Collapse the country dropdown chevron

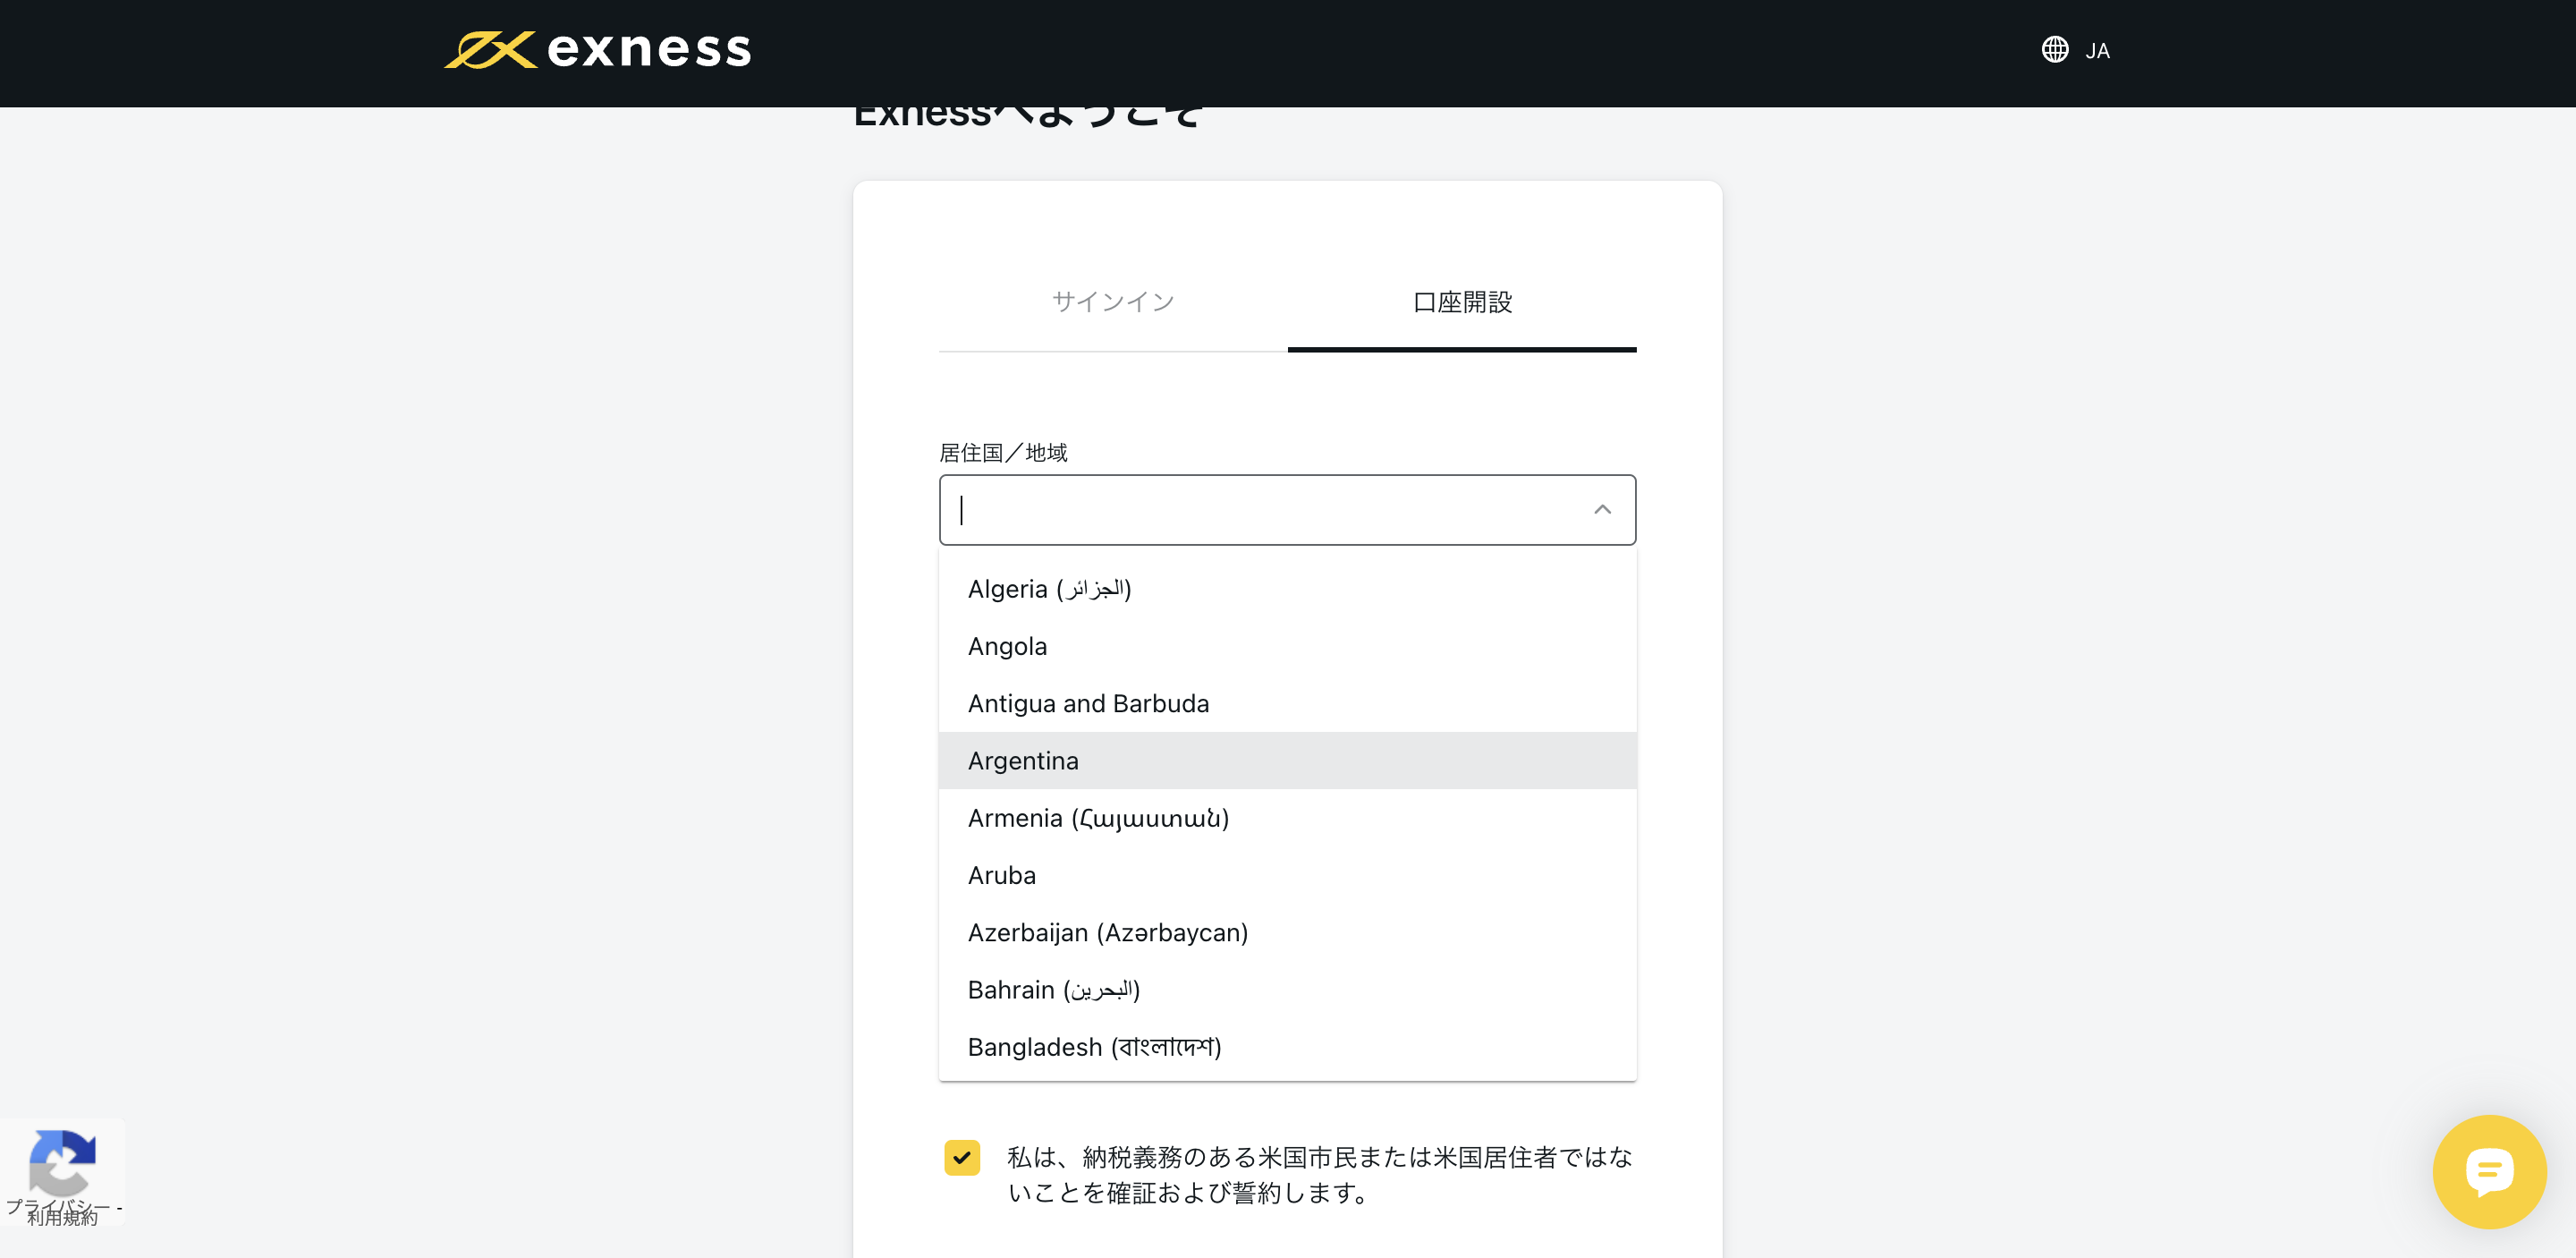tap(1602, 510)
